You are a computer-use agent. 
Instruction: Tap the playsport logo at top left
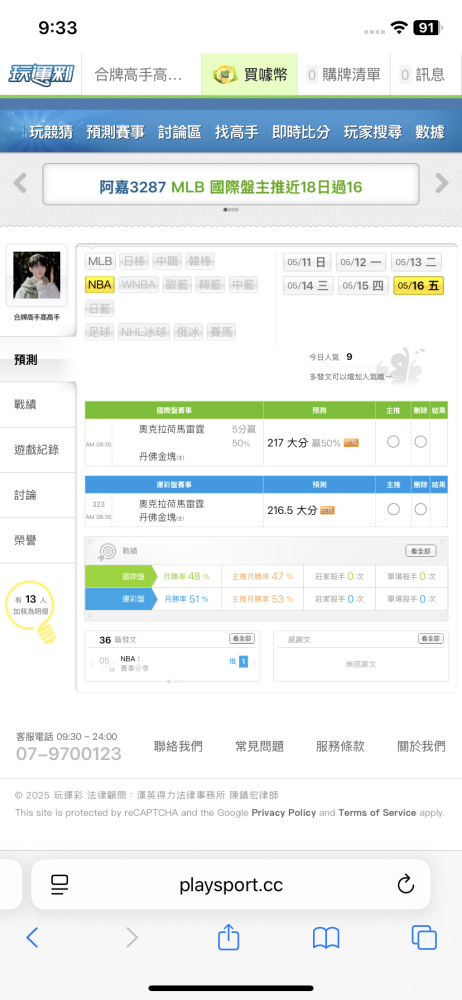[x=41, y=74]
